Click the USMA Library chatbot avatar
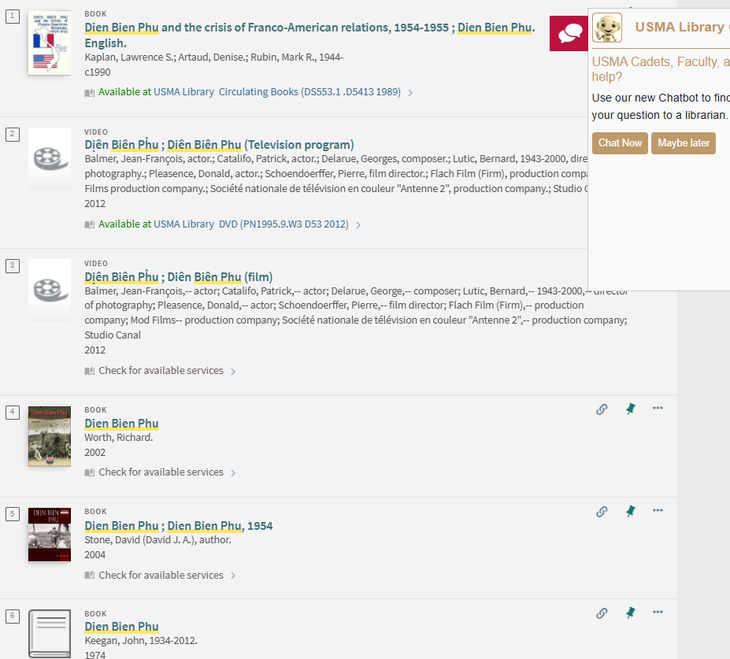This screenshot has height=659, width=730. pos(607,27)
